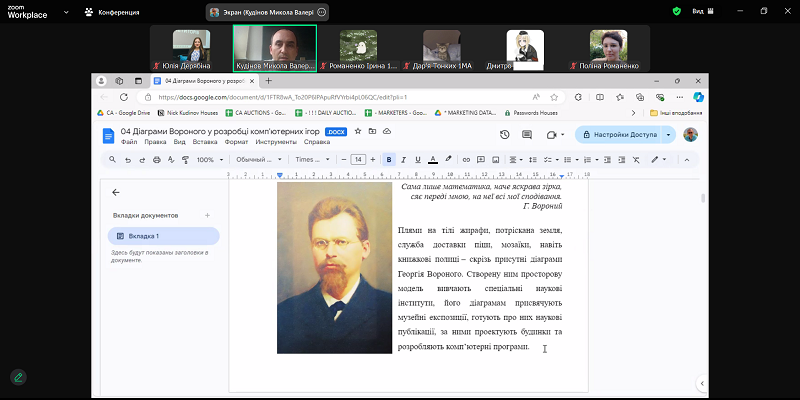The width and height of the screenshot is (800, 400).
Task: Open Edge settings and more menu
Action: tap(680, 97)
